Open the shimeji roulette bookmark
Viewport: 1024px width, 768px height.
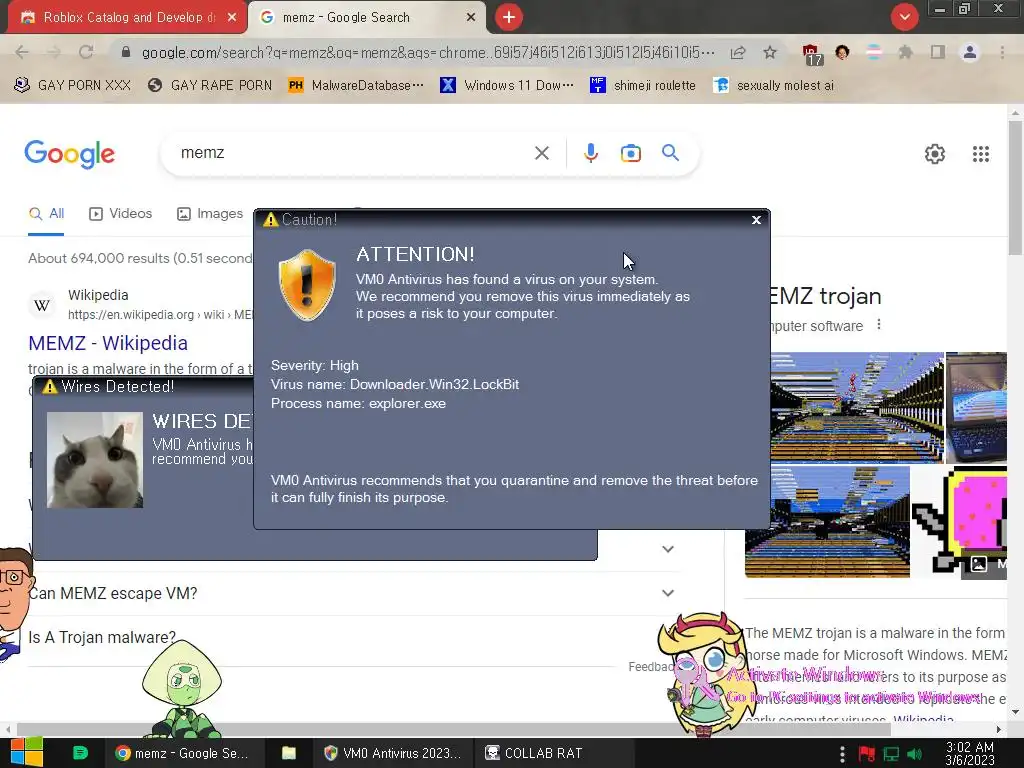coord(643,86)
